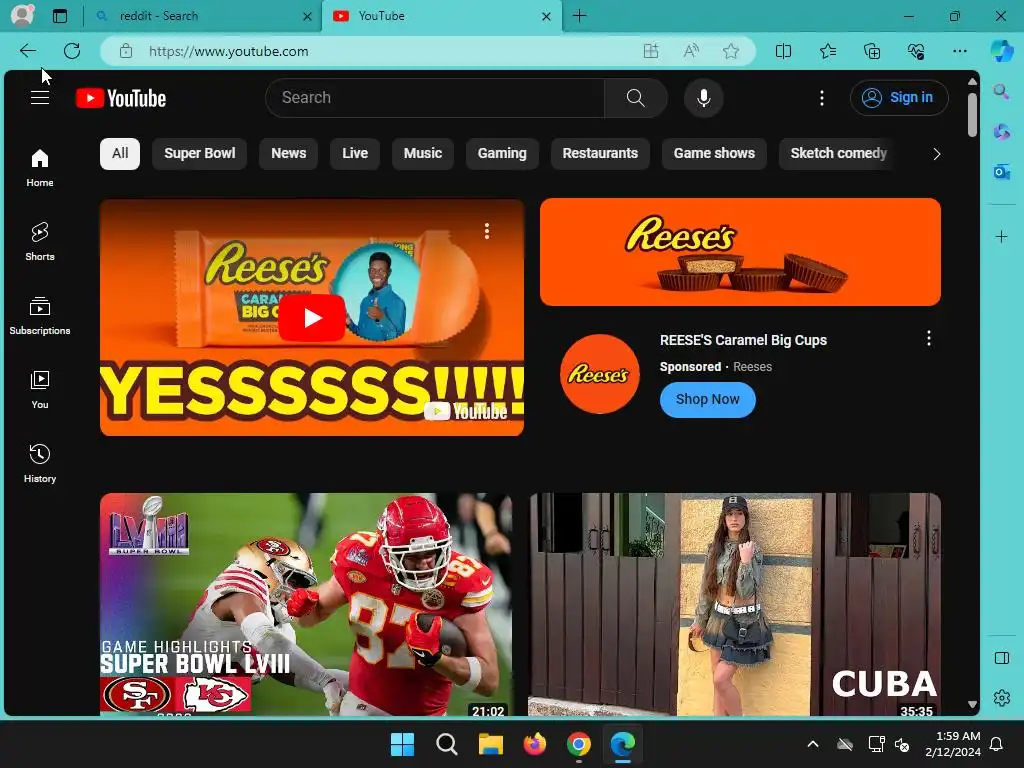Open Edge tab actions menu
The height and width of the screenshot is (768, 1024).
59,16
